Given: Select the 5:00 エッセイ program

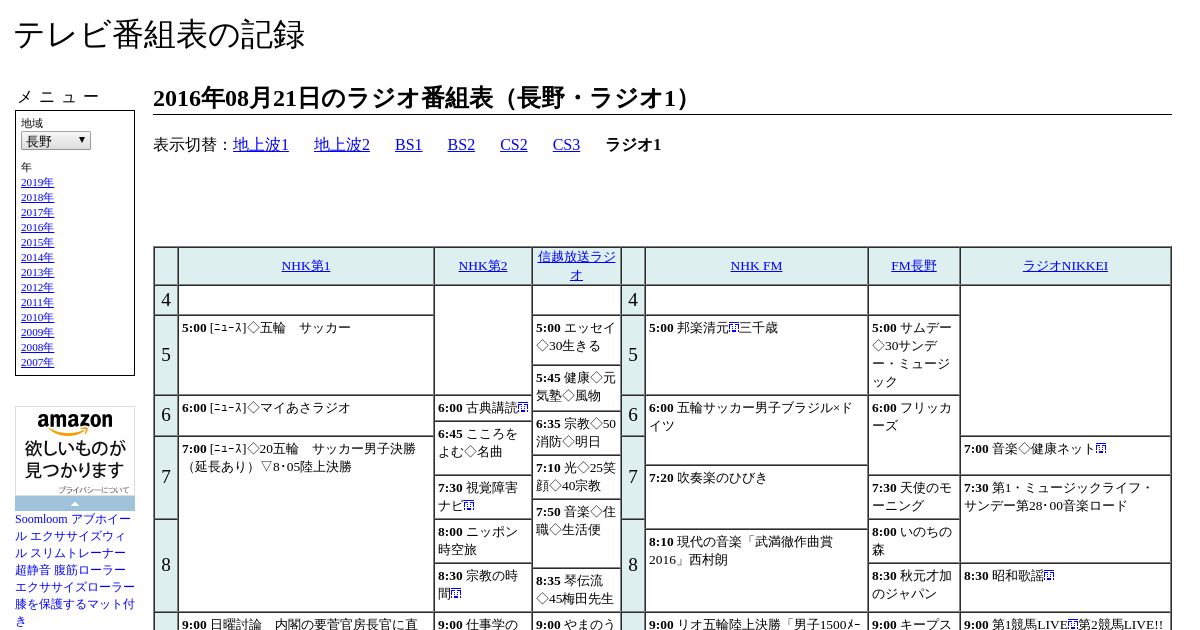Looking at the screenshot, I should pyautogui.click(x=576, y=341).
